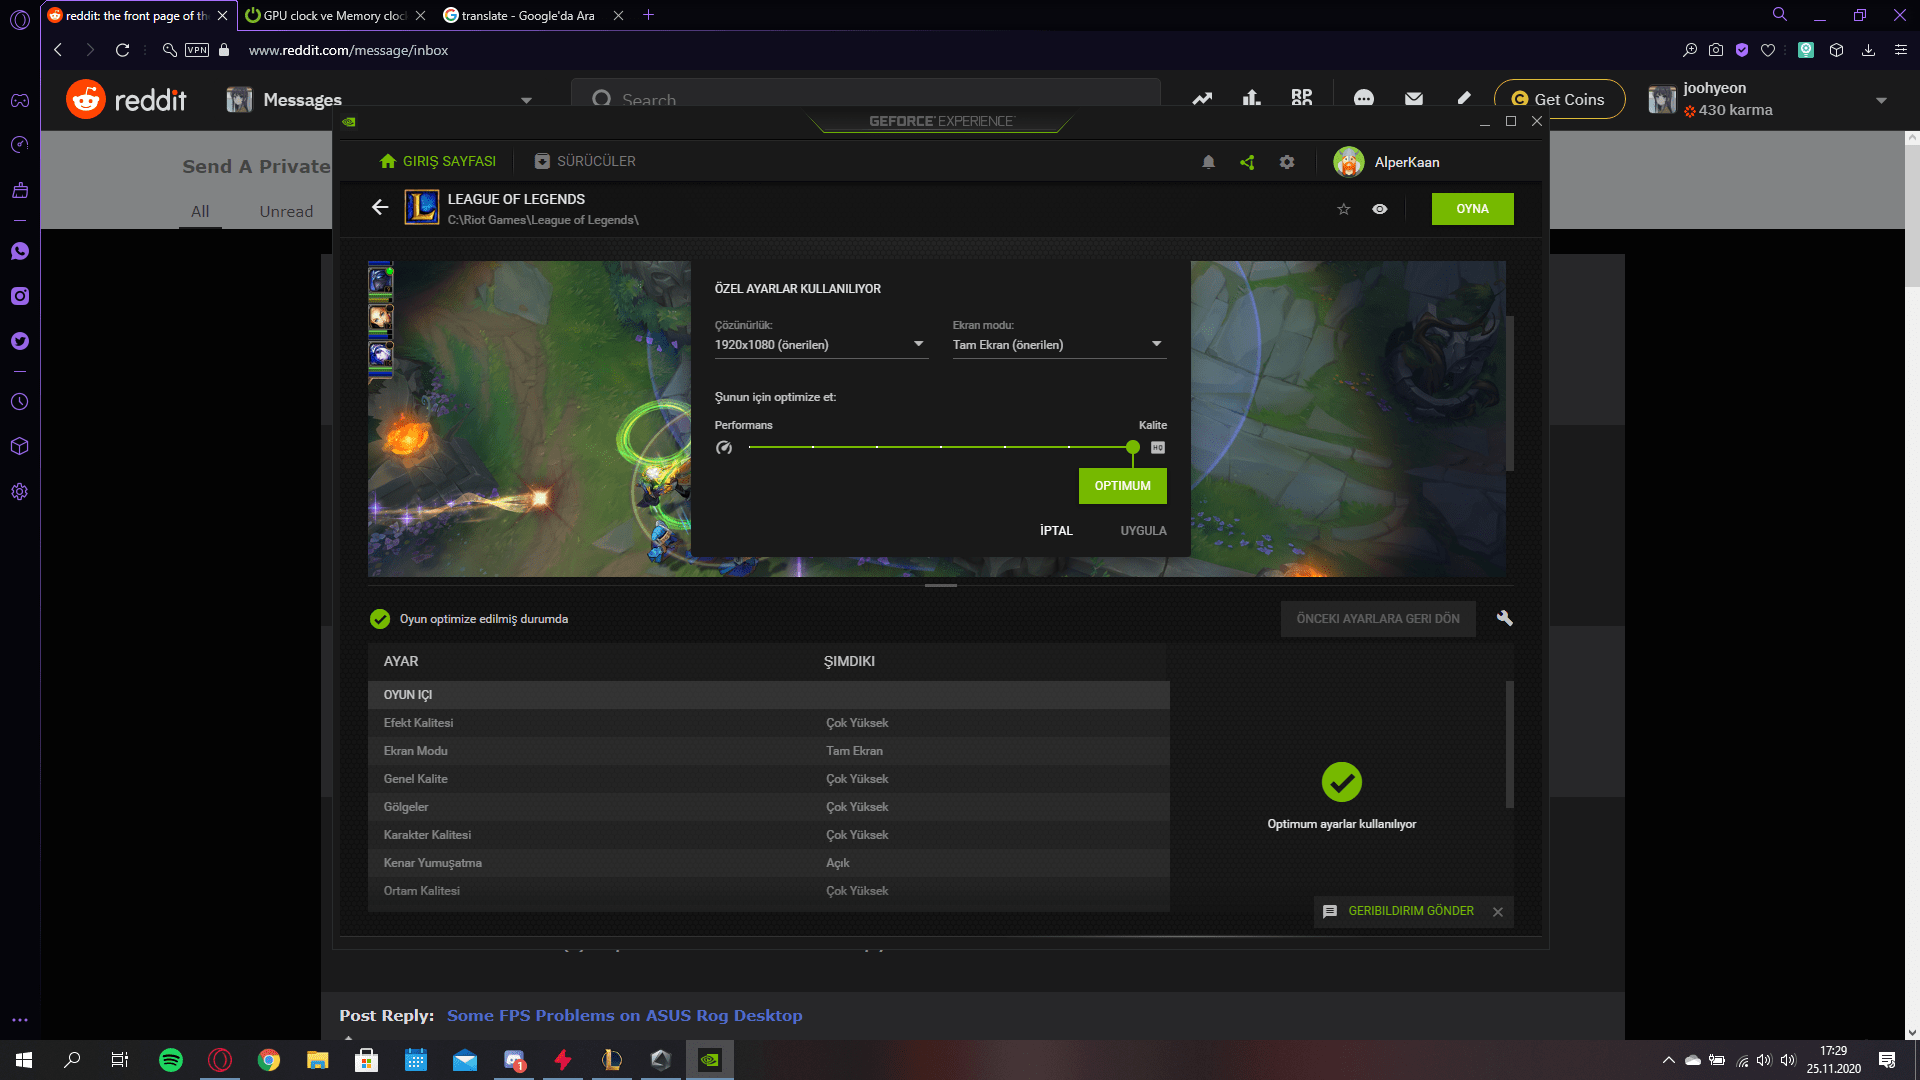Click the back arrow beside League of Legends

point(380,207)
